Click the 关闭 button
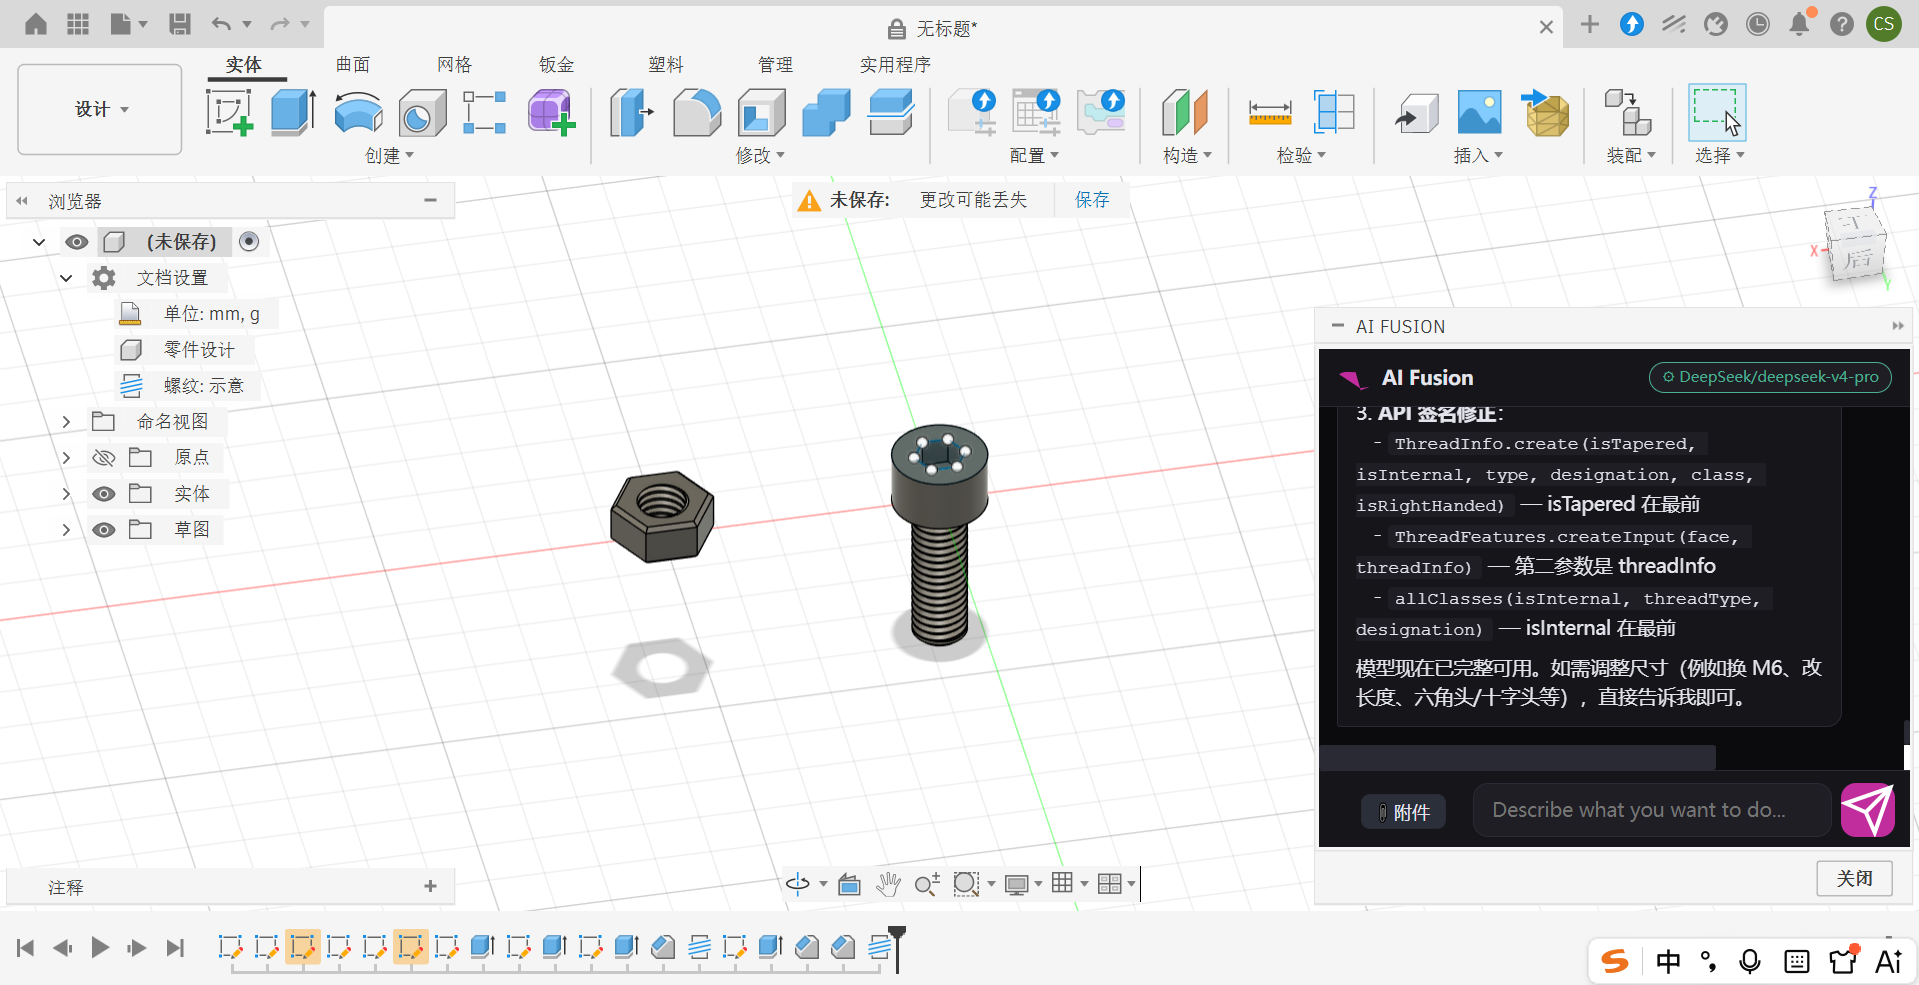1919x985 pixels. click(x=1855, y=878)
